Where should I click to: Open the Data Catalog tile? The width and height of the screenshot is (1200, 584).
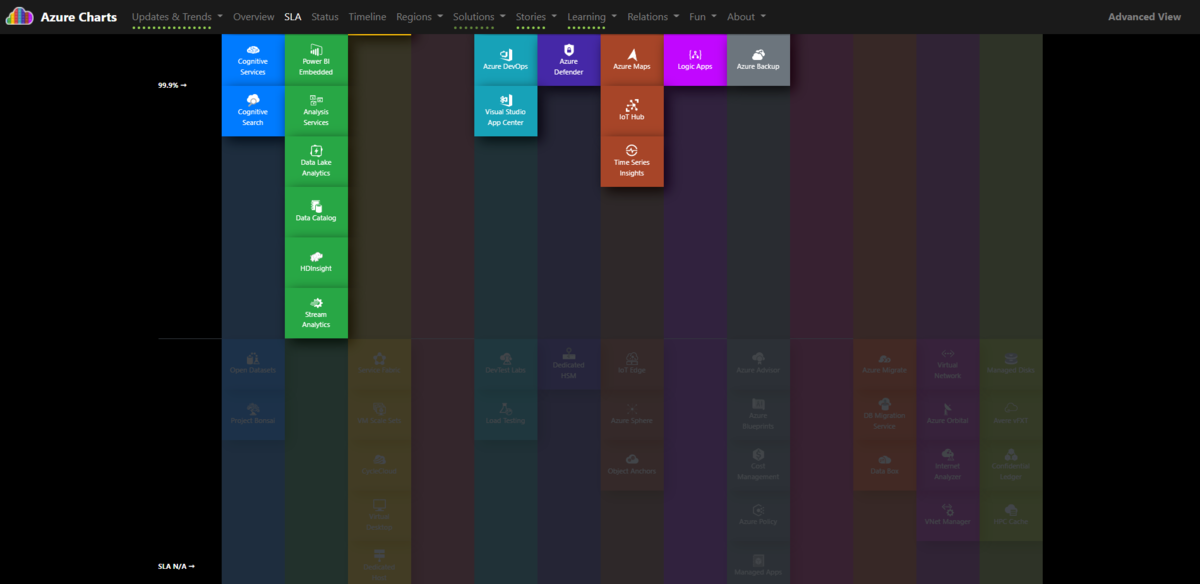(x=316, y=212)
